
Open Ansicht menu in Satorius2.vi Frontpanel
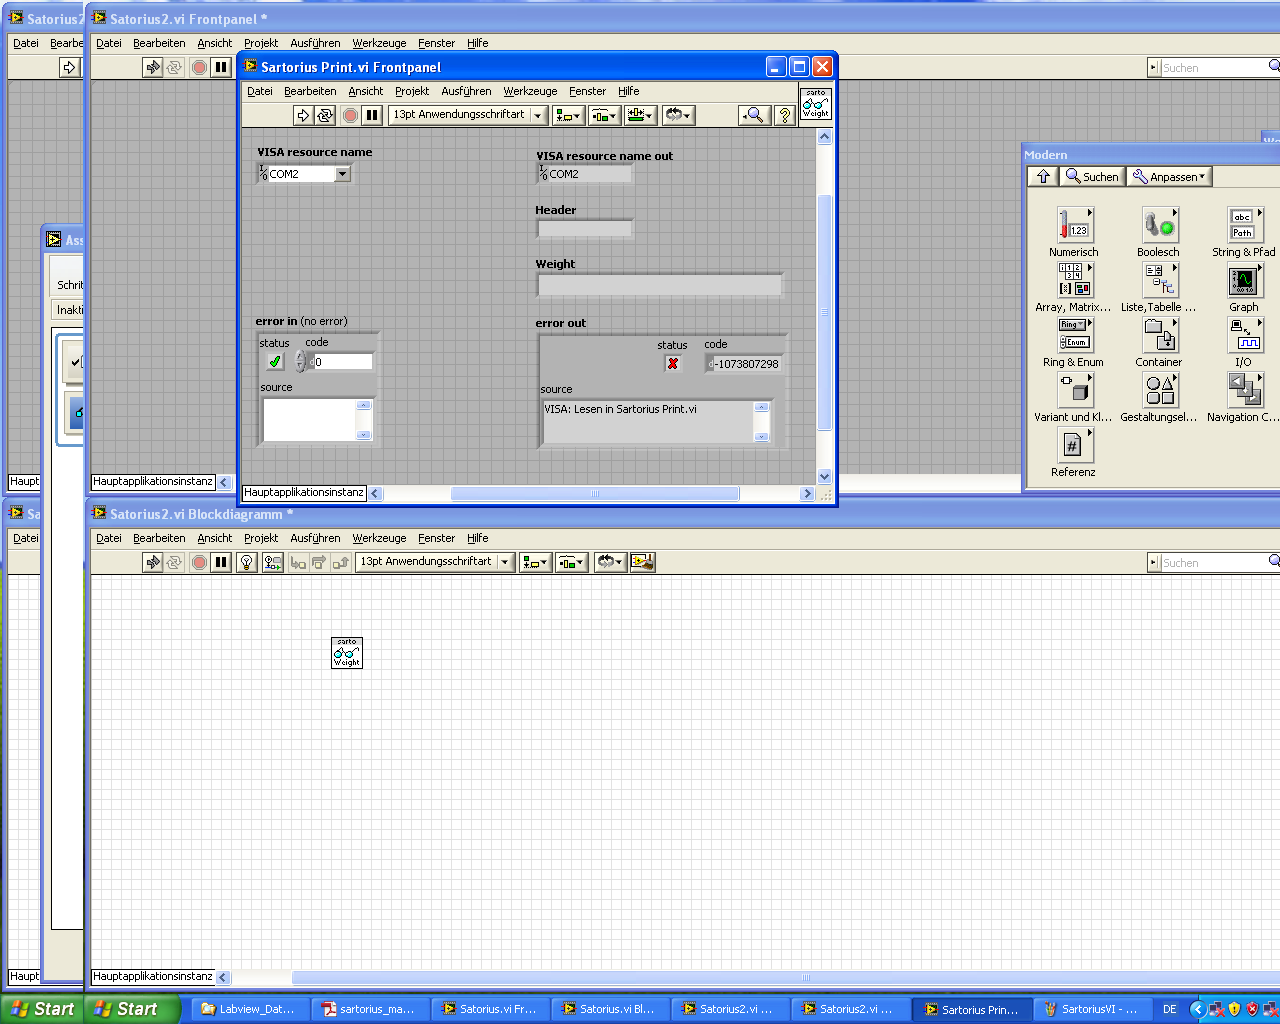[x=214, y=43]
